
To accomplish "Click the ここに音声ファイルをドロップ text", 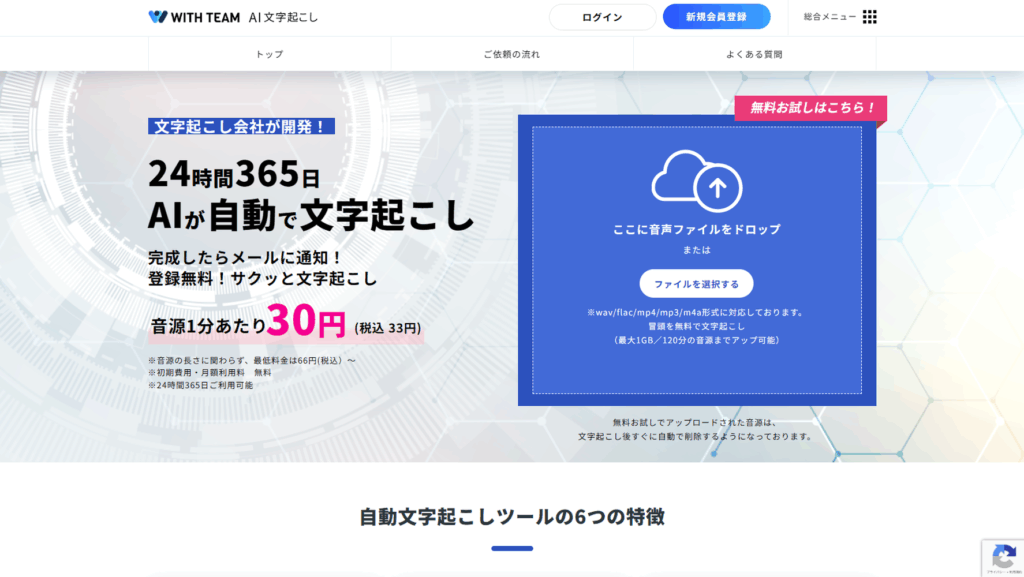I will pos(697,229).
